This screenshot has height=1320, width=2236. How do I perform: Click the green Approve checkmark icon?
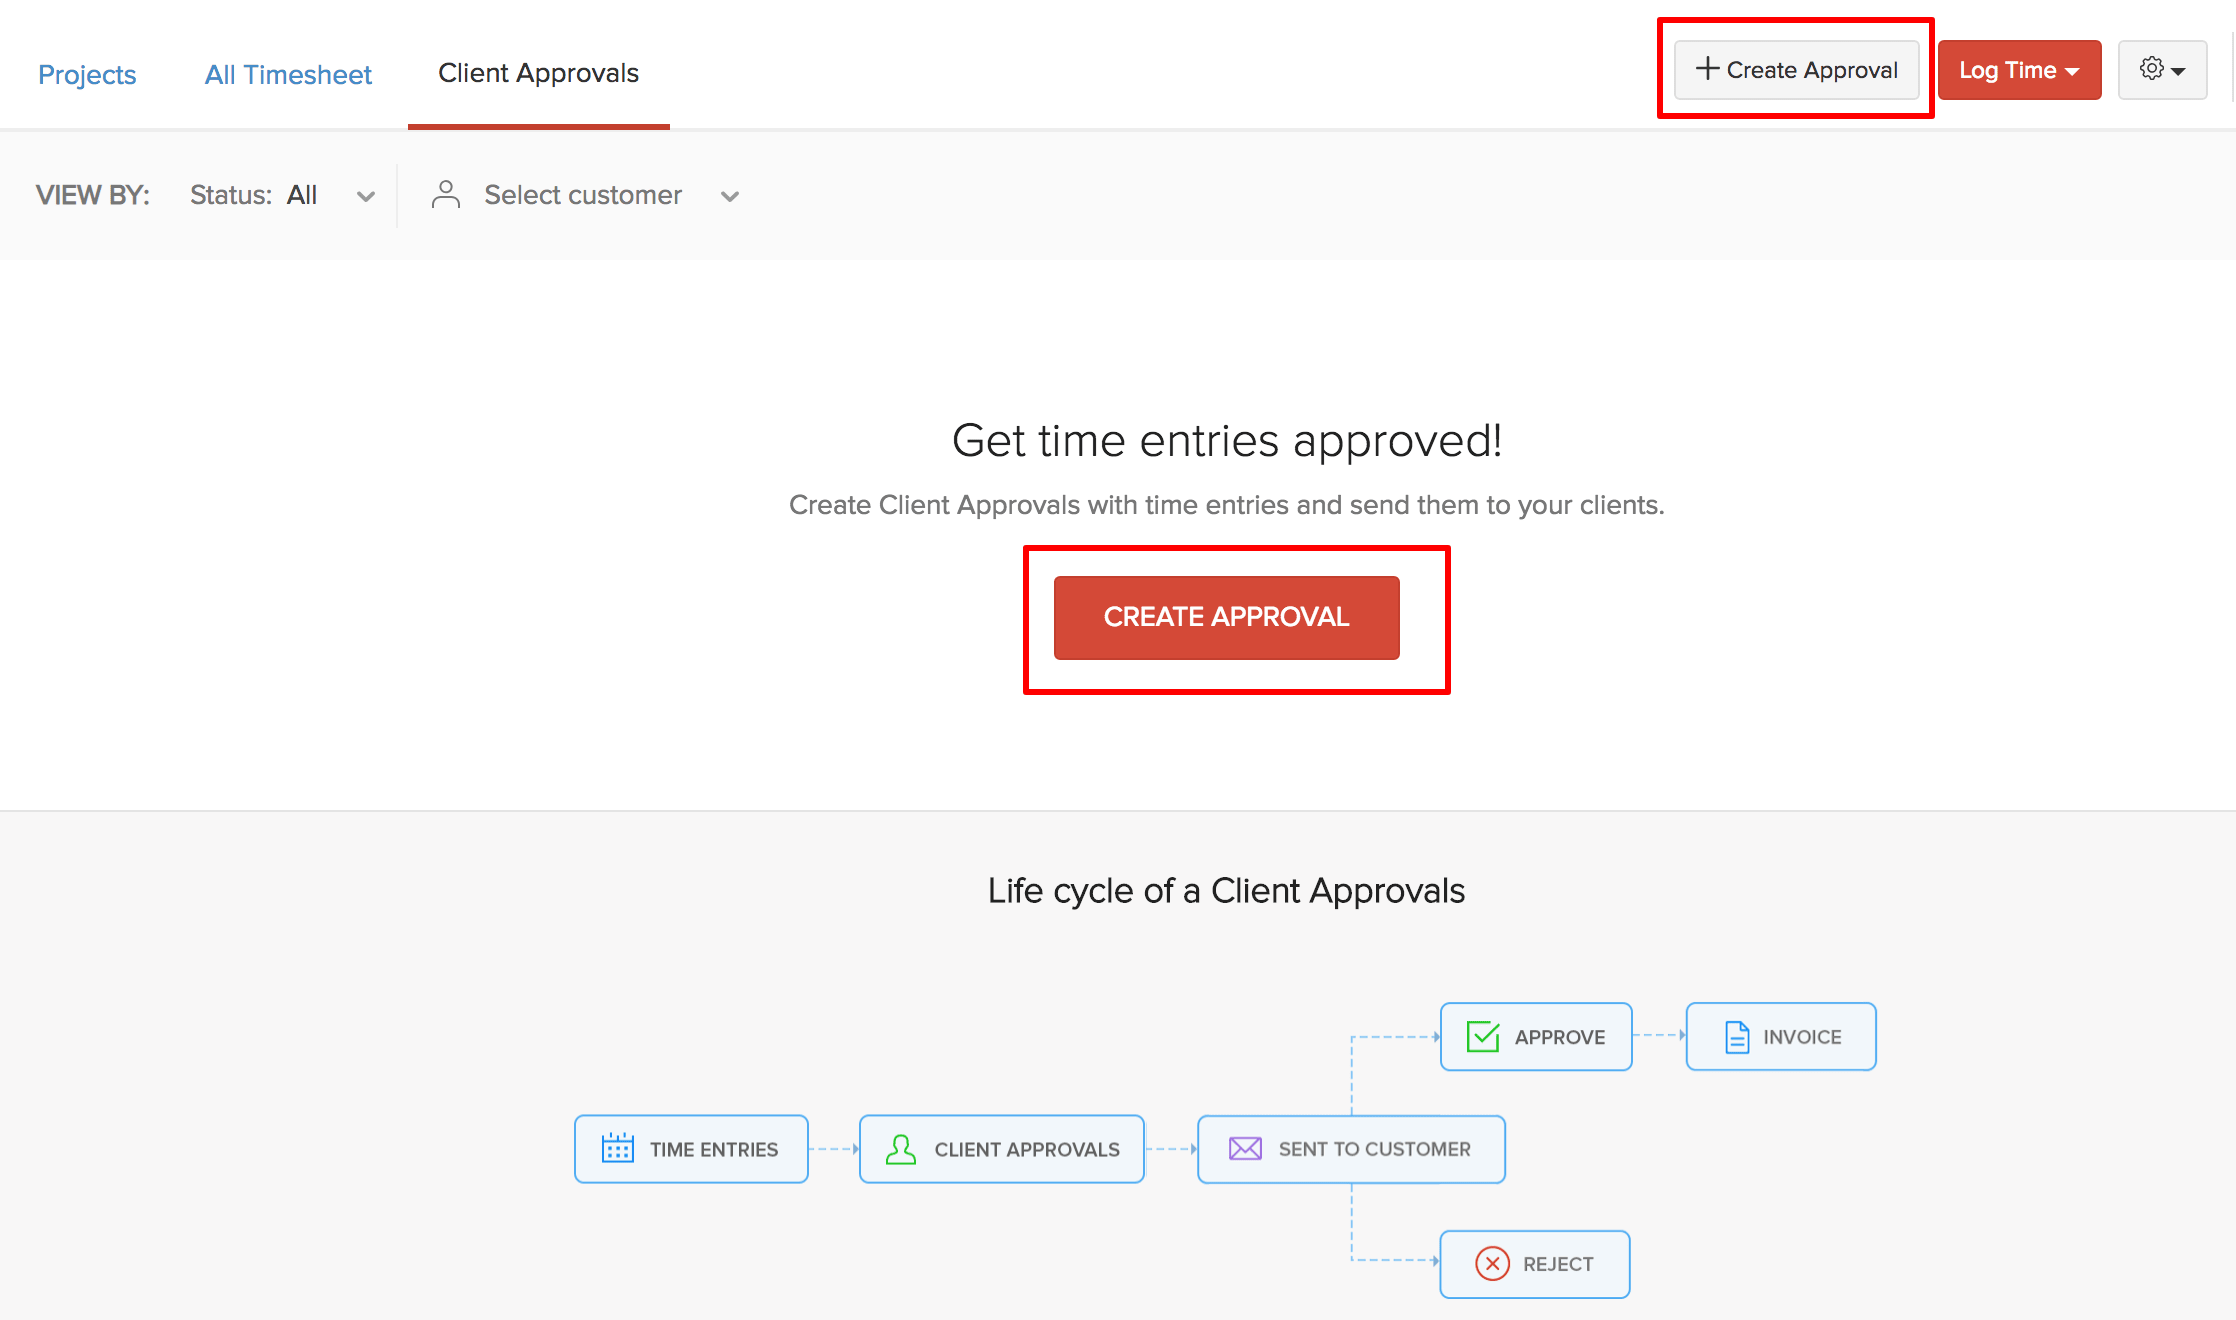point(1482,1037)
